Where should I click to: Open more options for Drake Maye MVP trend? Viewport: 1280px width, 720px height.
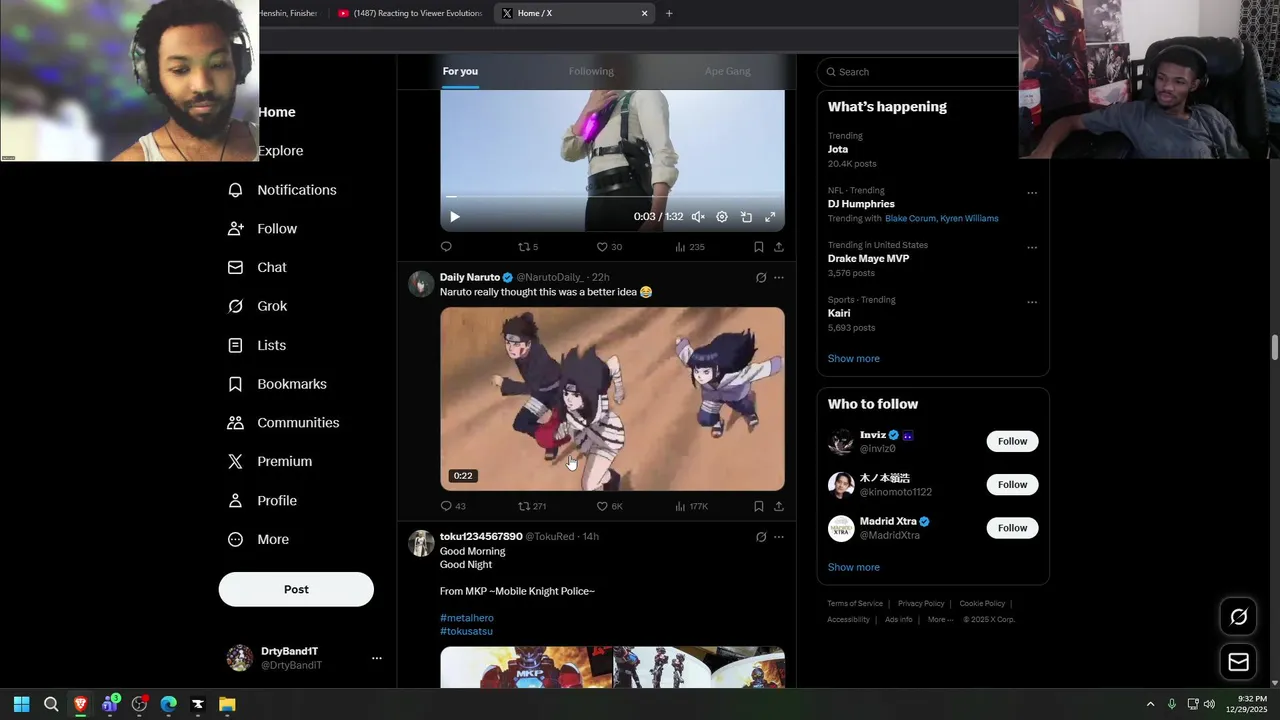point(1032,248)
